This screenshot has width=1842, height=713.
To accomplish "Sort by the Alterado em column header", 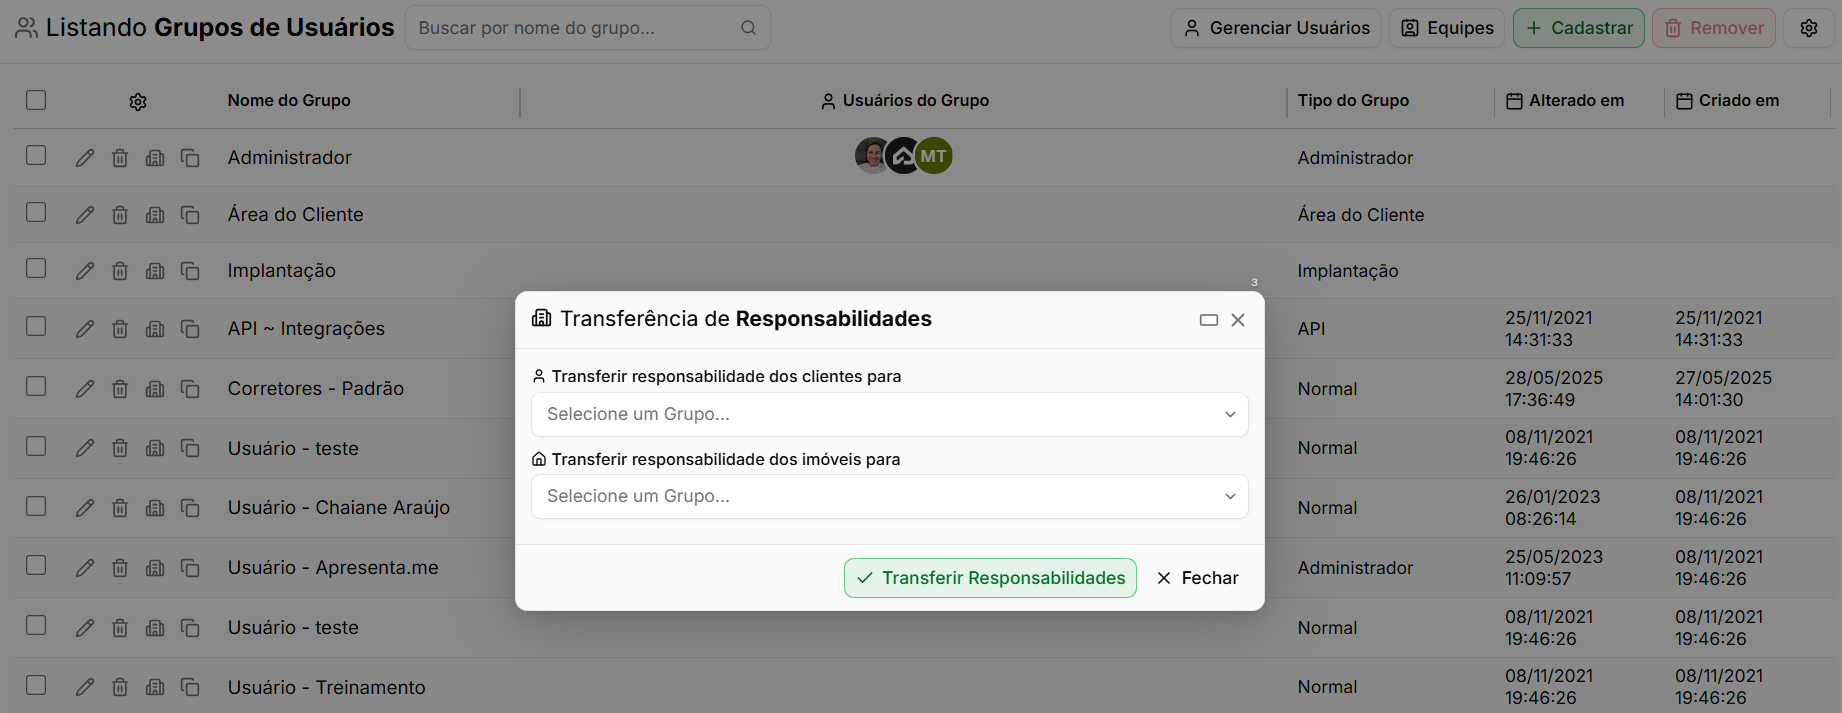I will 1565,100.
